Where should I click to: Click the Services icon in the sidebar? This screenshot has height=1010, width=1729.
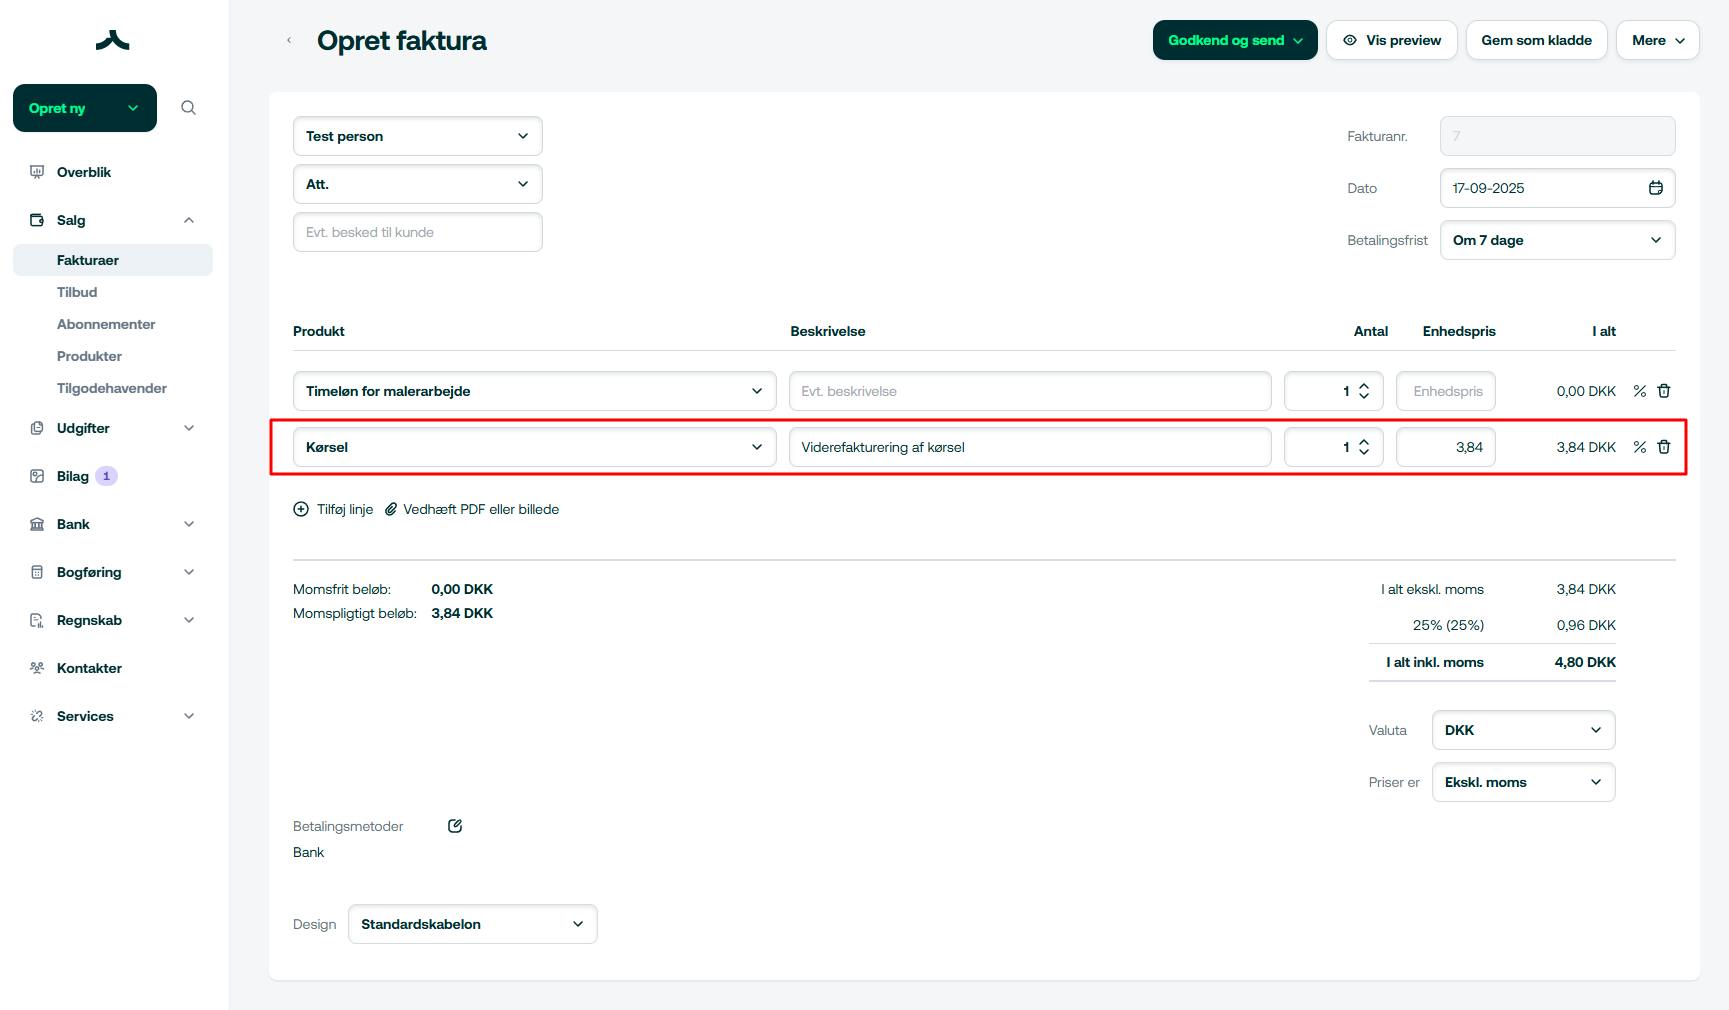[37, 716]
